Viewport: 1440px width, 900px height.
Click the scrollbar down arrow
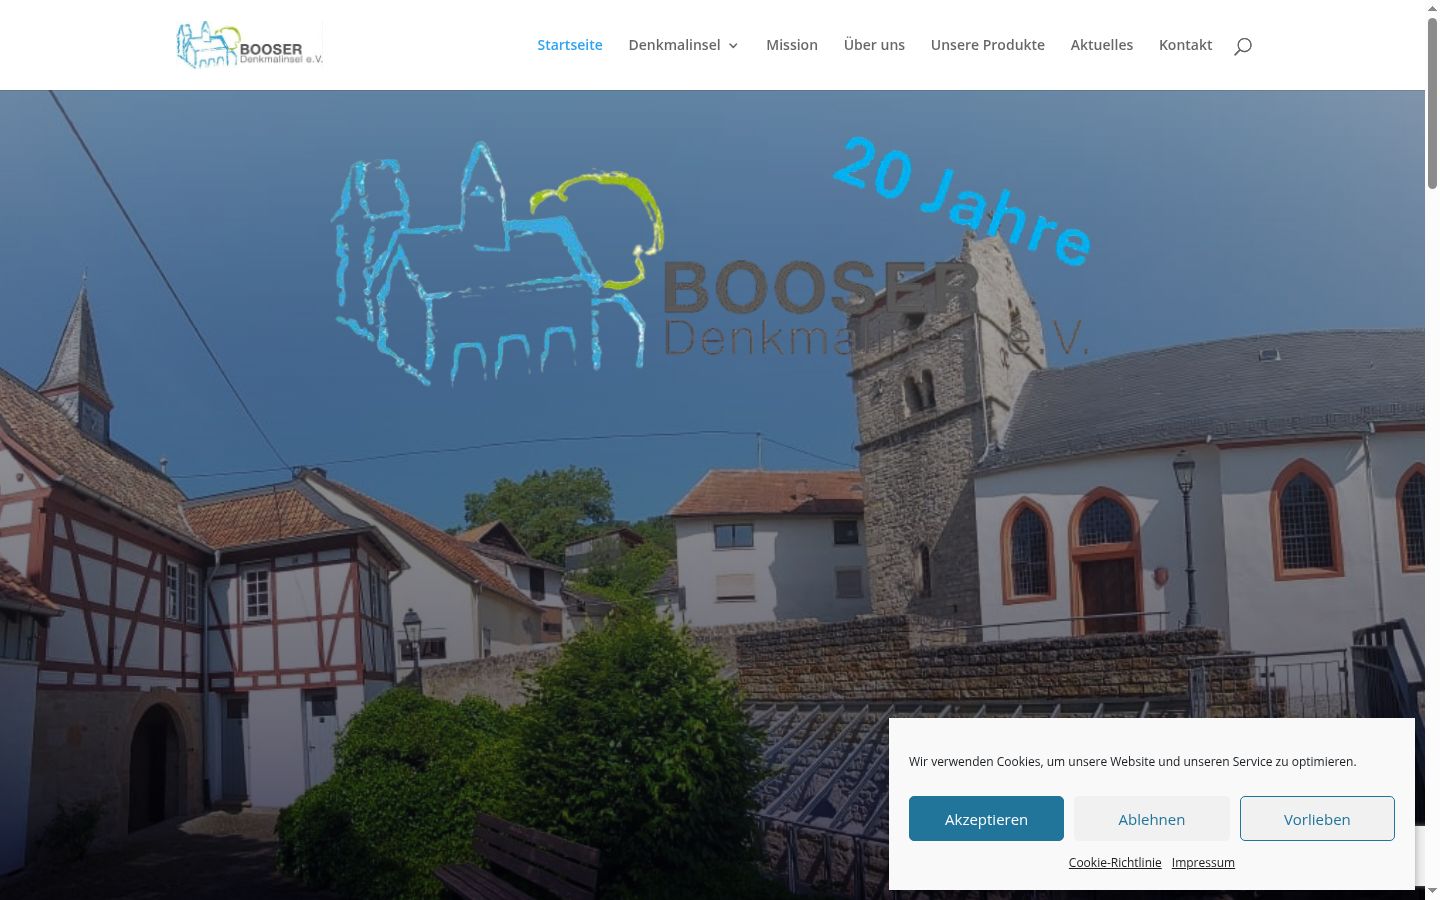(1432, 891)
